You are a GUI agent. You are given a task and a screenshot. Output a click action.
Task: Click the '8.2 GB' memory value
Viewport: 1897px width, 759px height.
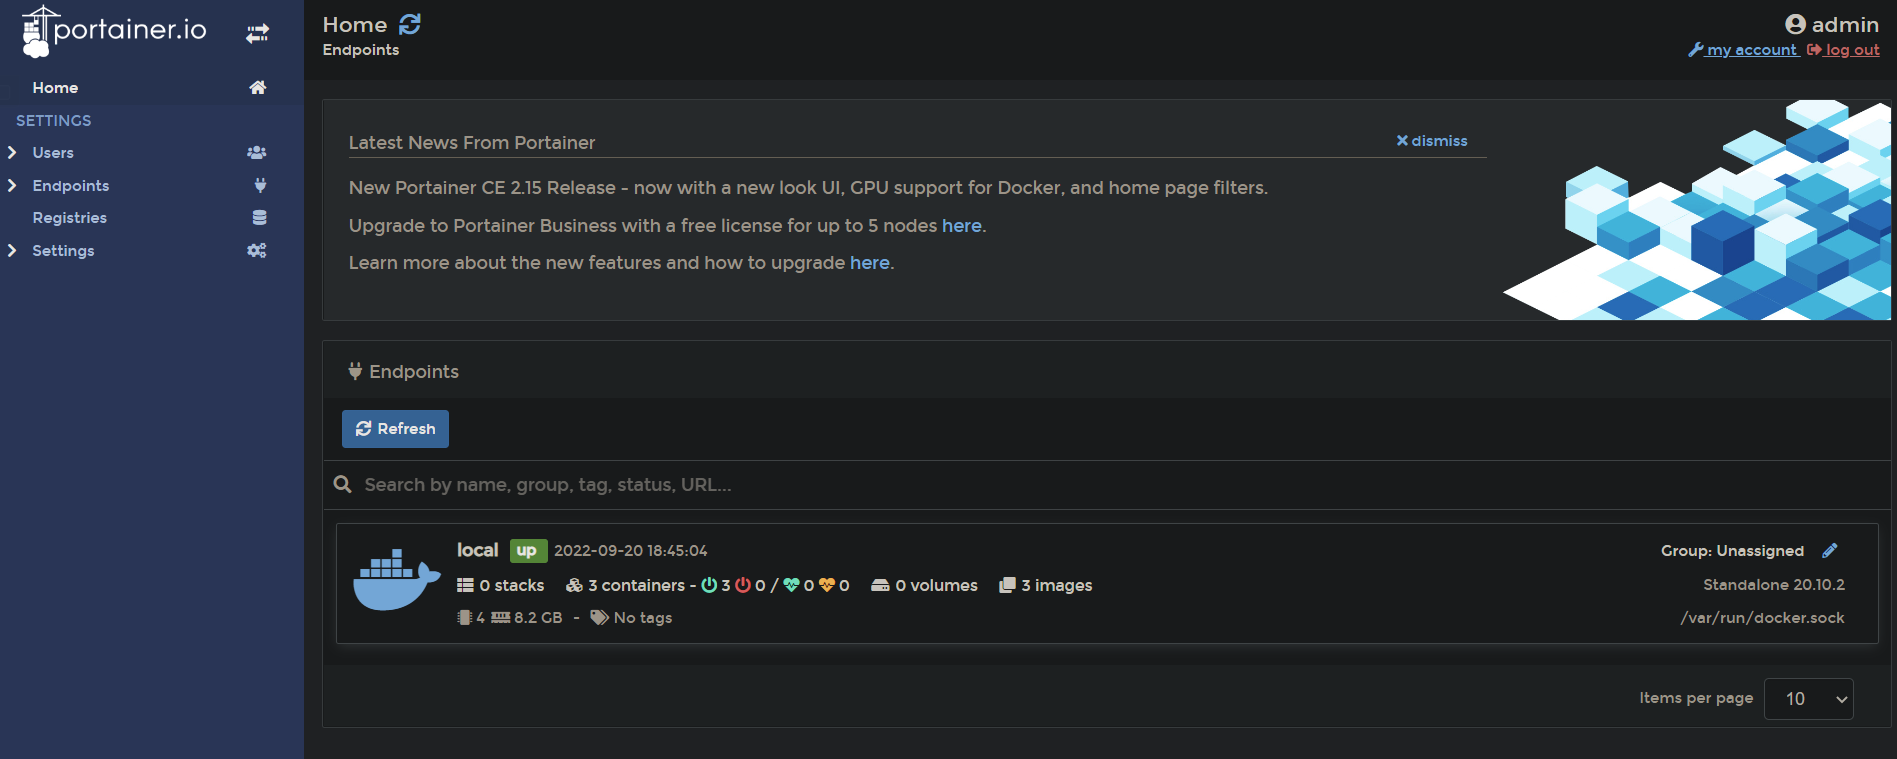point(538,618)
